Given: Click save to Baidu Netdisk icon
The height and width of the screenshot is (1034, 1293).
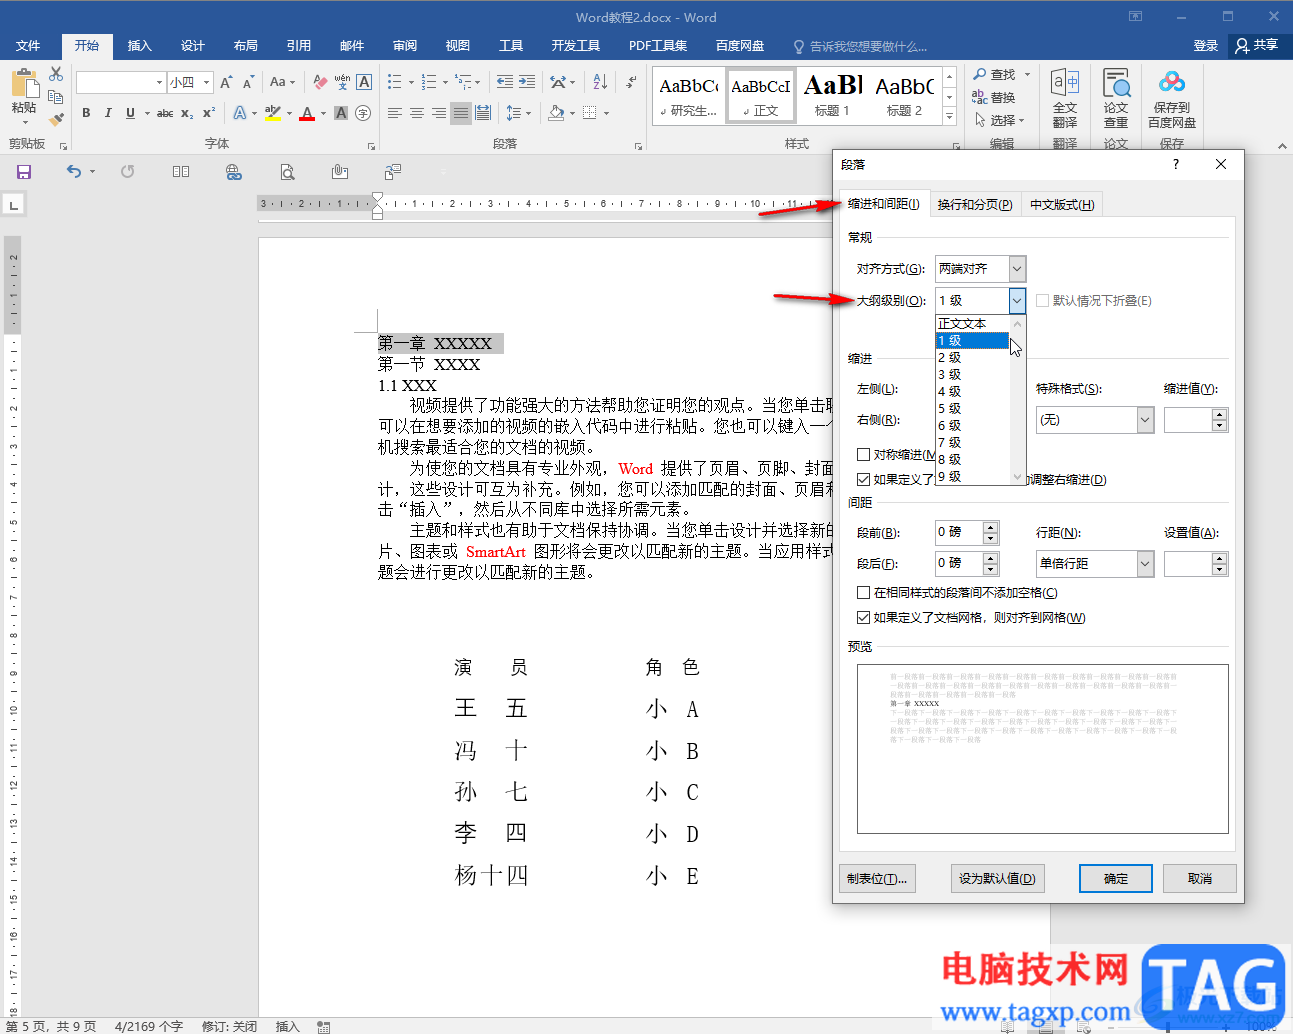Looking at the screenshot, I should (1172, 99).
